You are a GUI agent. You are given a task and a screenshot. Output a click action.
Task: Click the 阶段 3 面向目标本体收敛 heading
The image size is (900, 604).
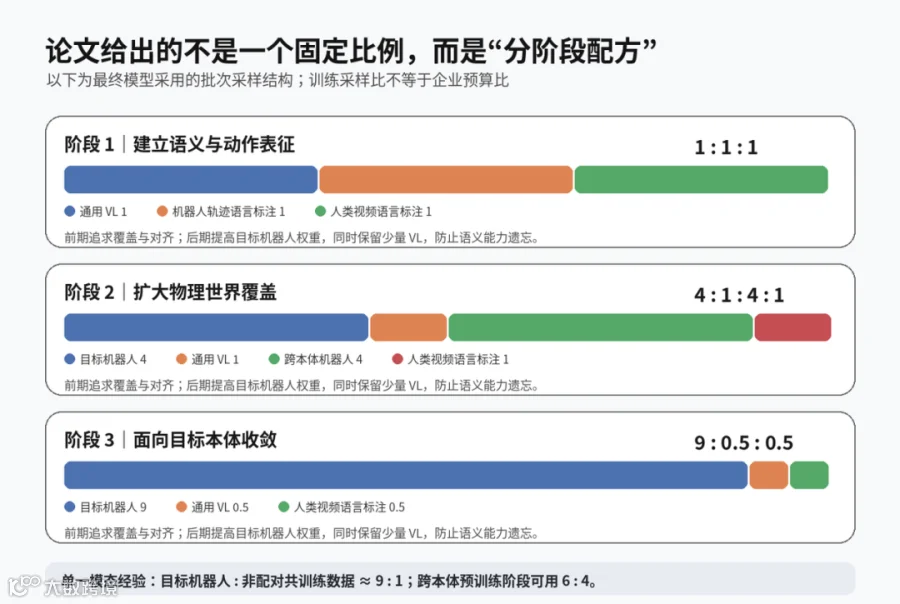pos(170,440)
